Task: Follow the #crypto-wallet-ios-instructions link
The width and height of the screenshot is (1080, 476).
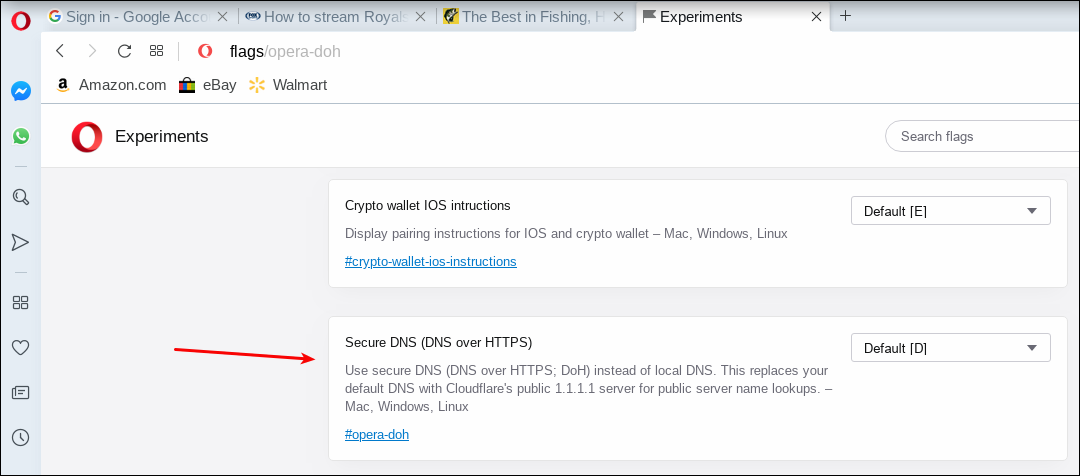Action: tap(430, 262)
